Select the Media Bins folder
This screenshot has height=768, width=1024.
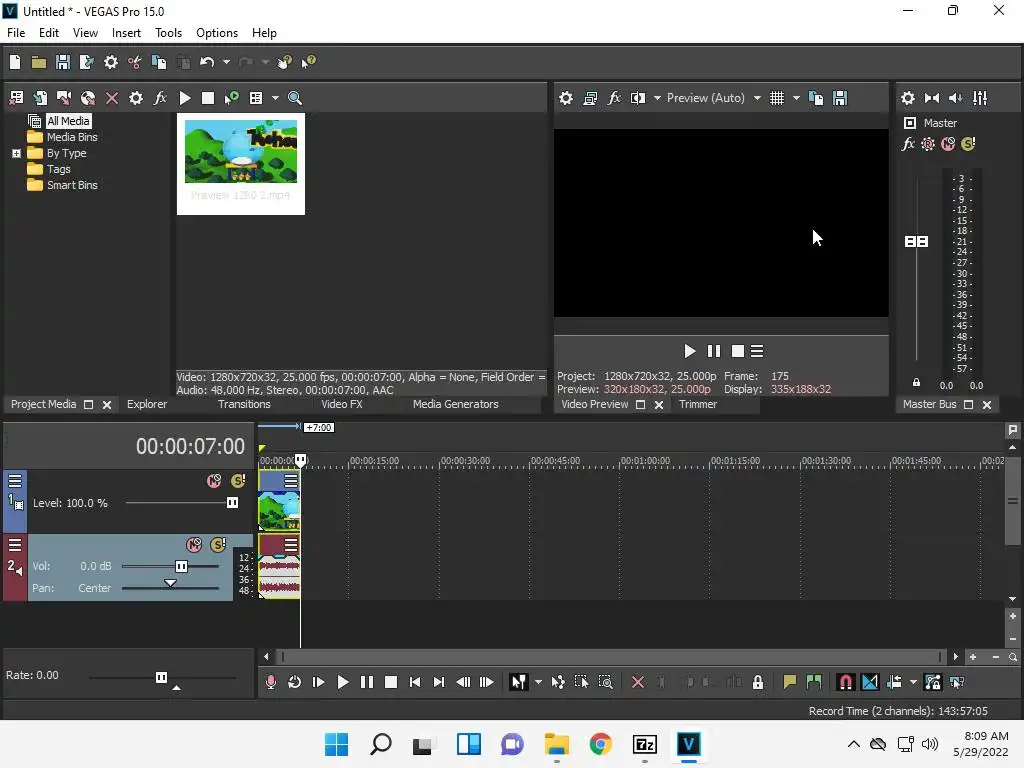pos(72,137)
